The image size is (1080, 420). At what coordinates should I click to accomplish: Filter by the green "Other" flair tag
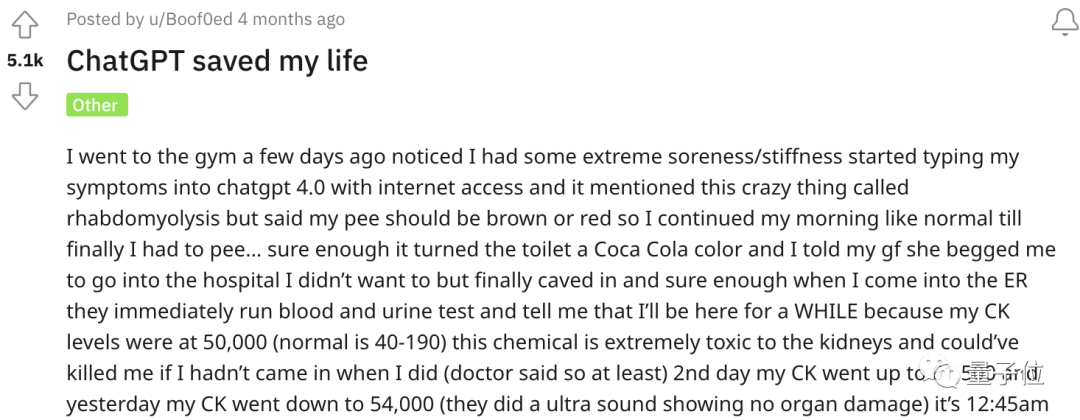pos(97,105)
